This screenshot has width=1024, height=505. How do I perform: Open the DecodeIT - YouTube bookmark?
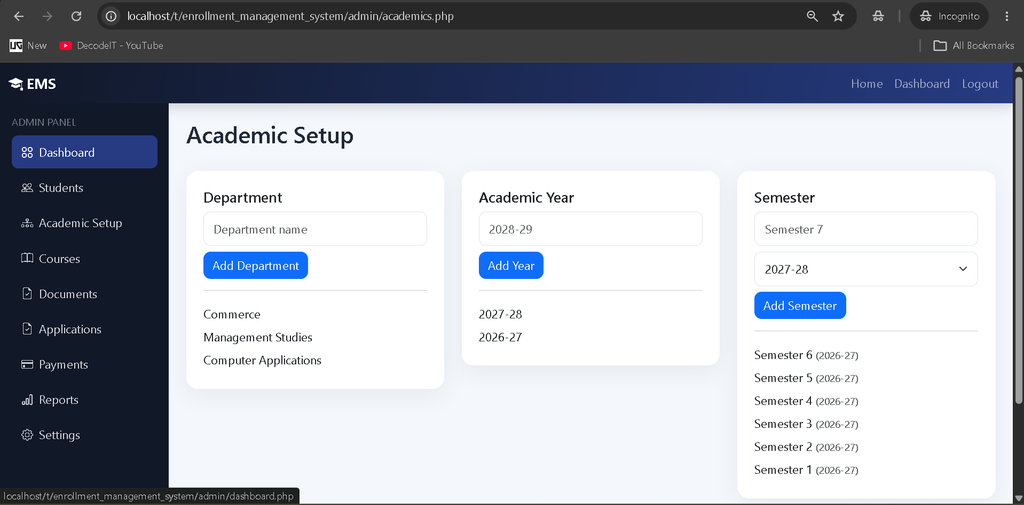[111, 46]
